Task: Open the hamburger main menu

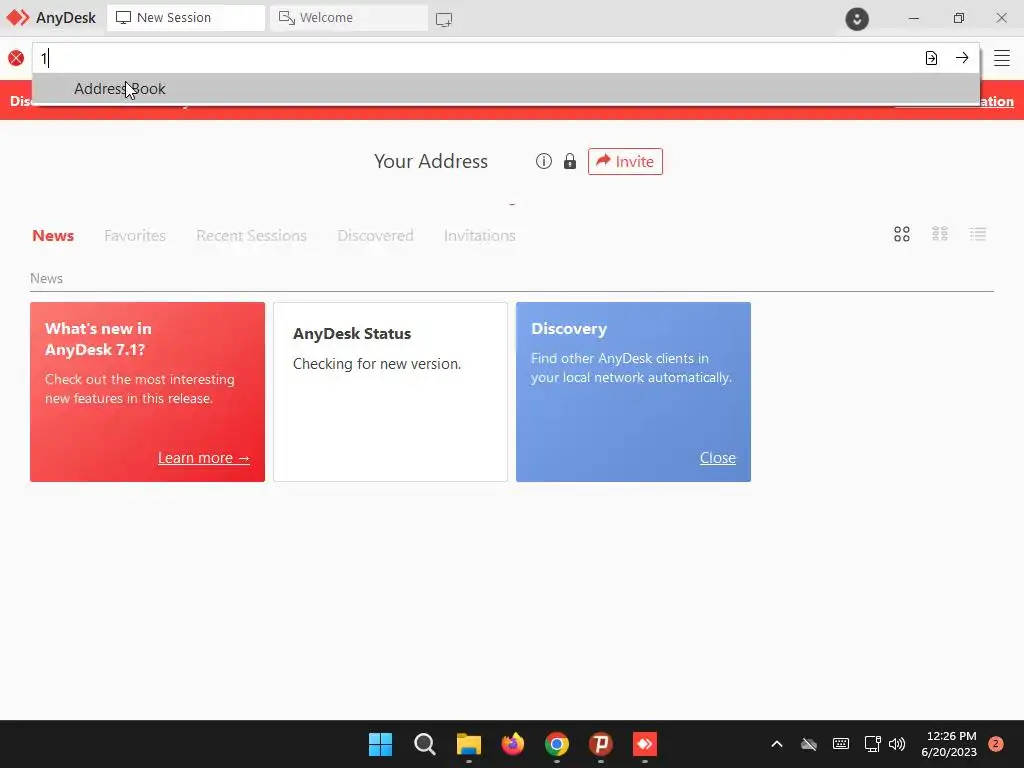Action: click(1002, 58)
